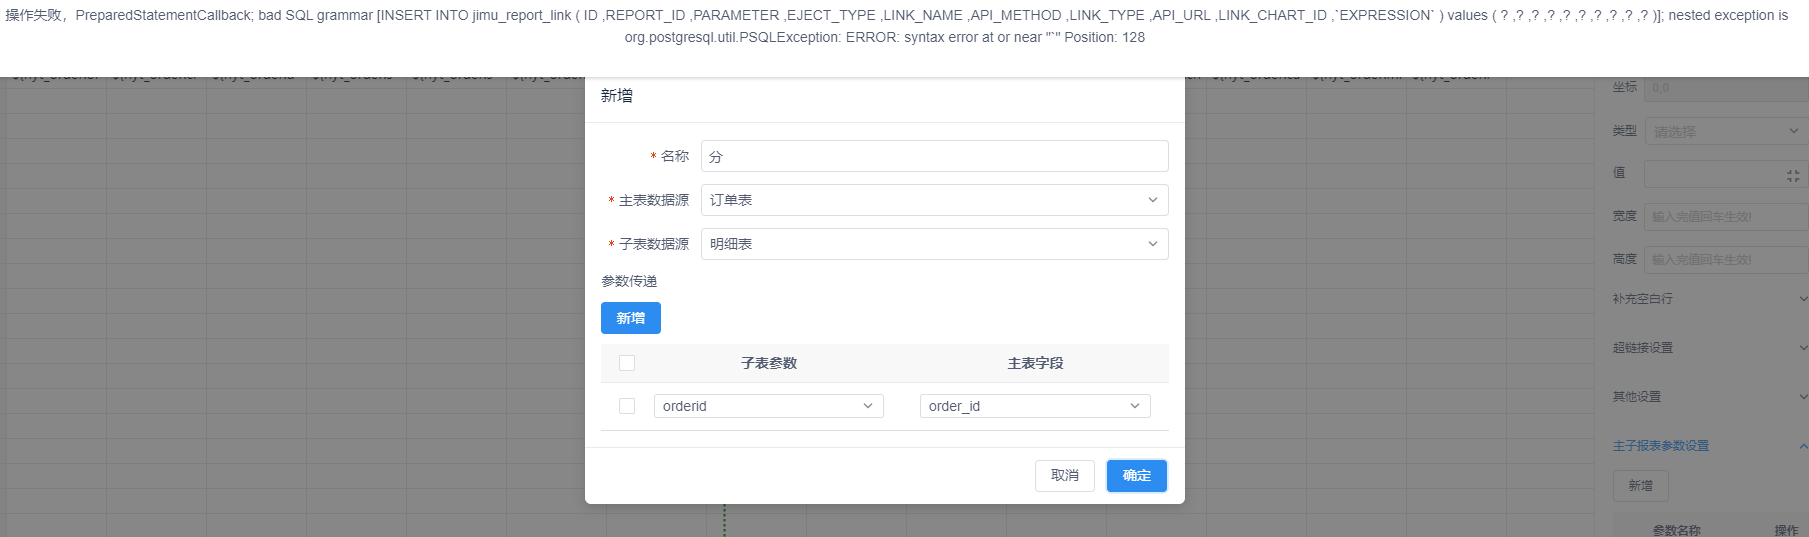
Task: Toggle the select-all checkbox in table header
Action: tap(627, 363)
